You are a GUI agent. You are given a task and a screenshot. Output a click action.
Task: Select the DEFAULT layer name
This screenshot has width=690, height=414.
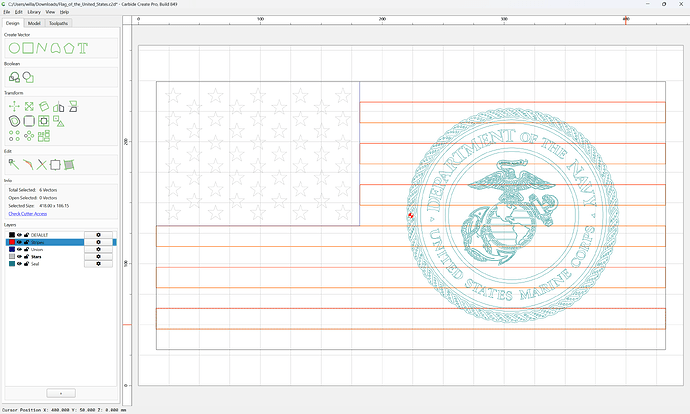coord(39,235)
